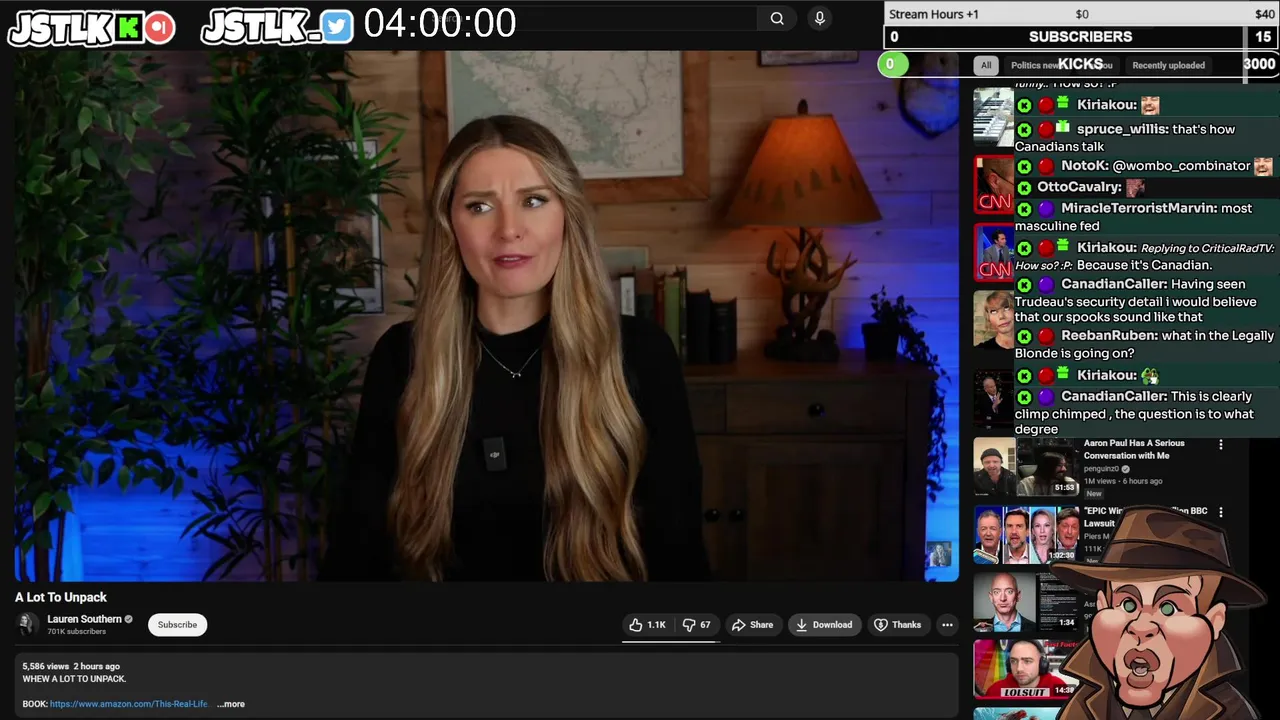Click the green gift icon beside spruce_willis
This screenshot has width=1280, height=720.
coord(1063,128)
